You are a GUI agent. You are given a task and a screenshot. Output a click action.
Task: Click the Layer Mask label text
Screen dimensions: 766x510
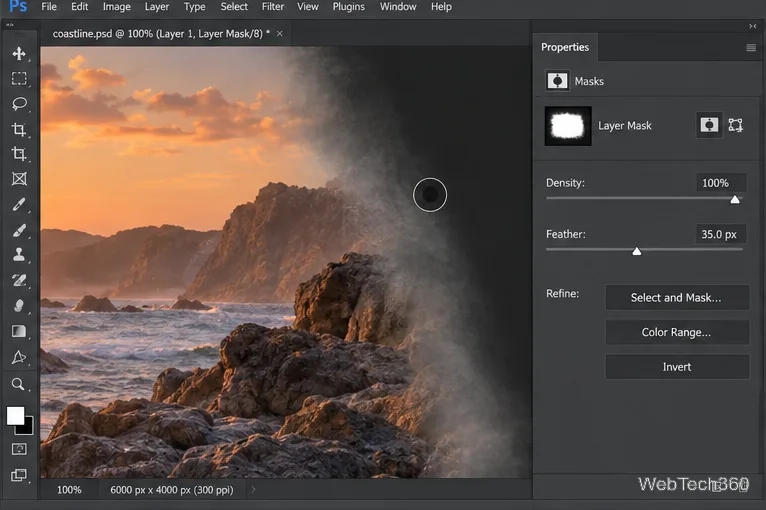[x=625, y=126]
